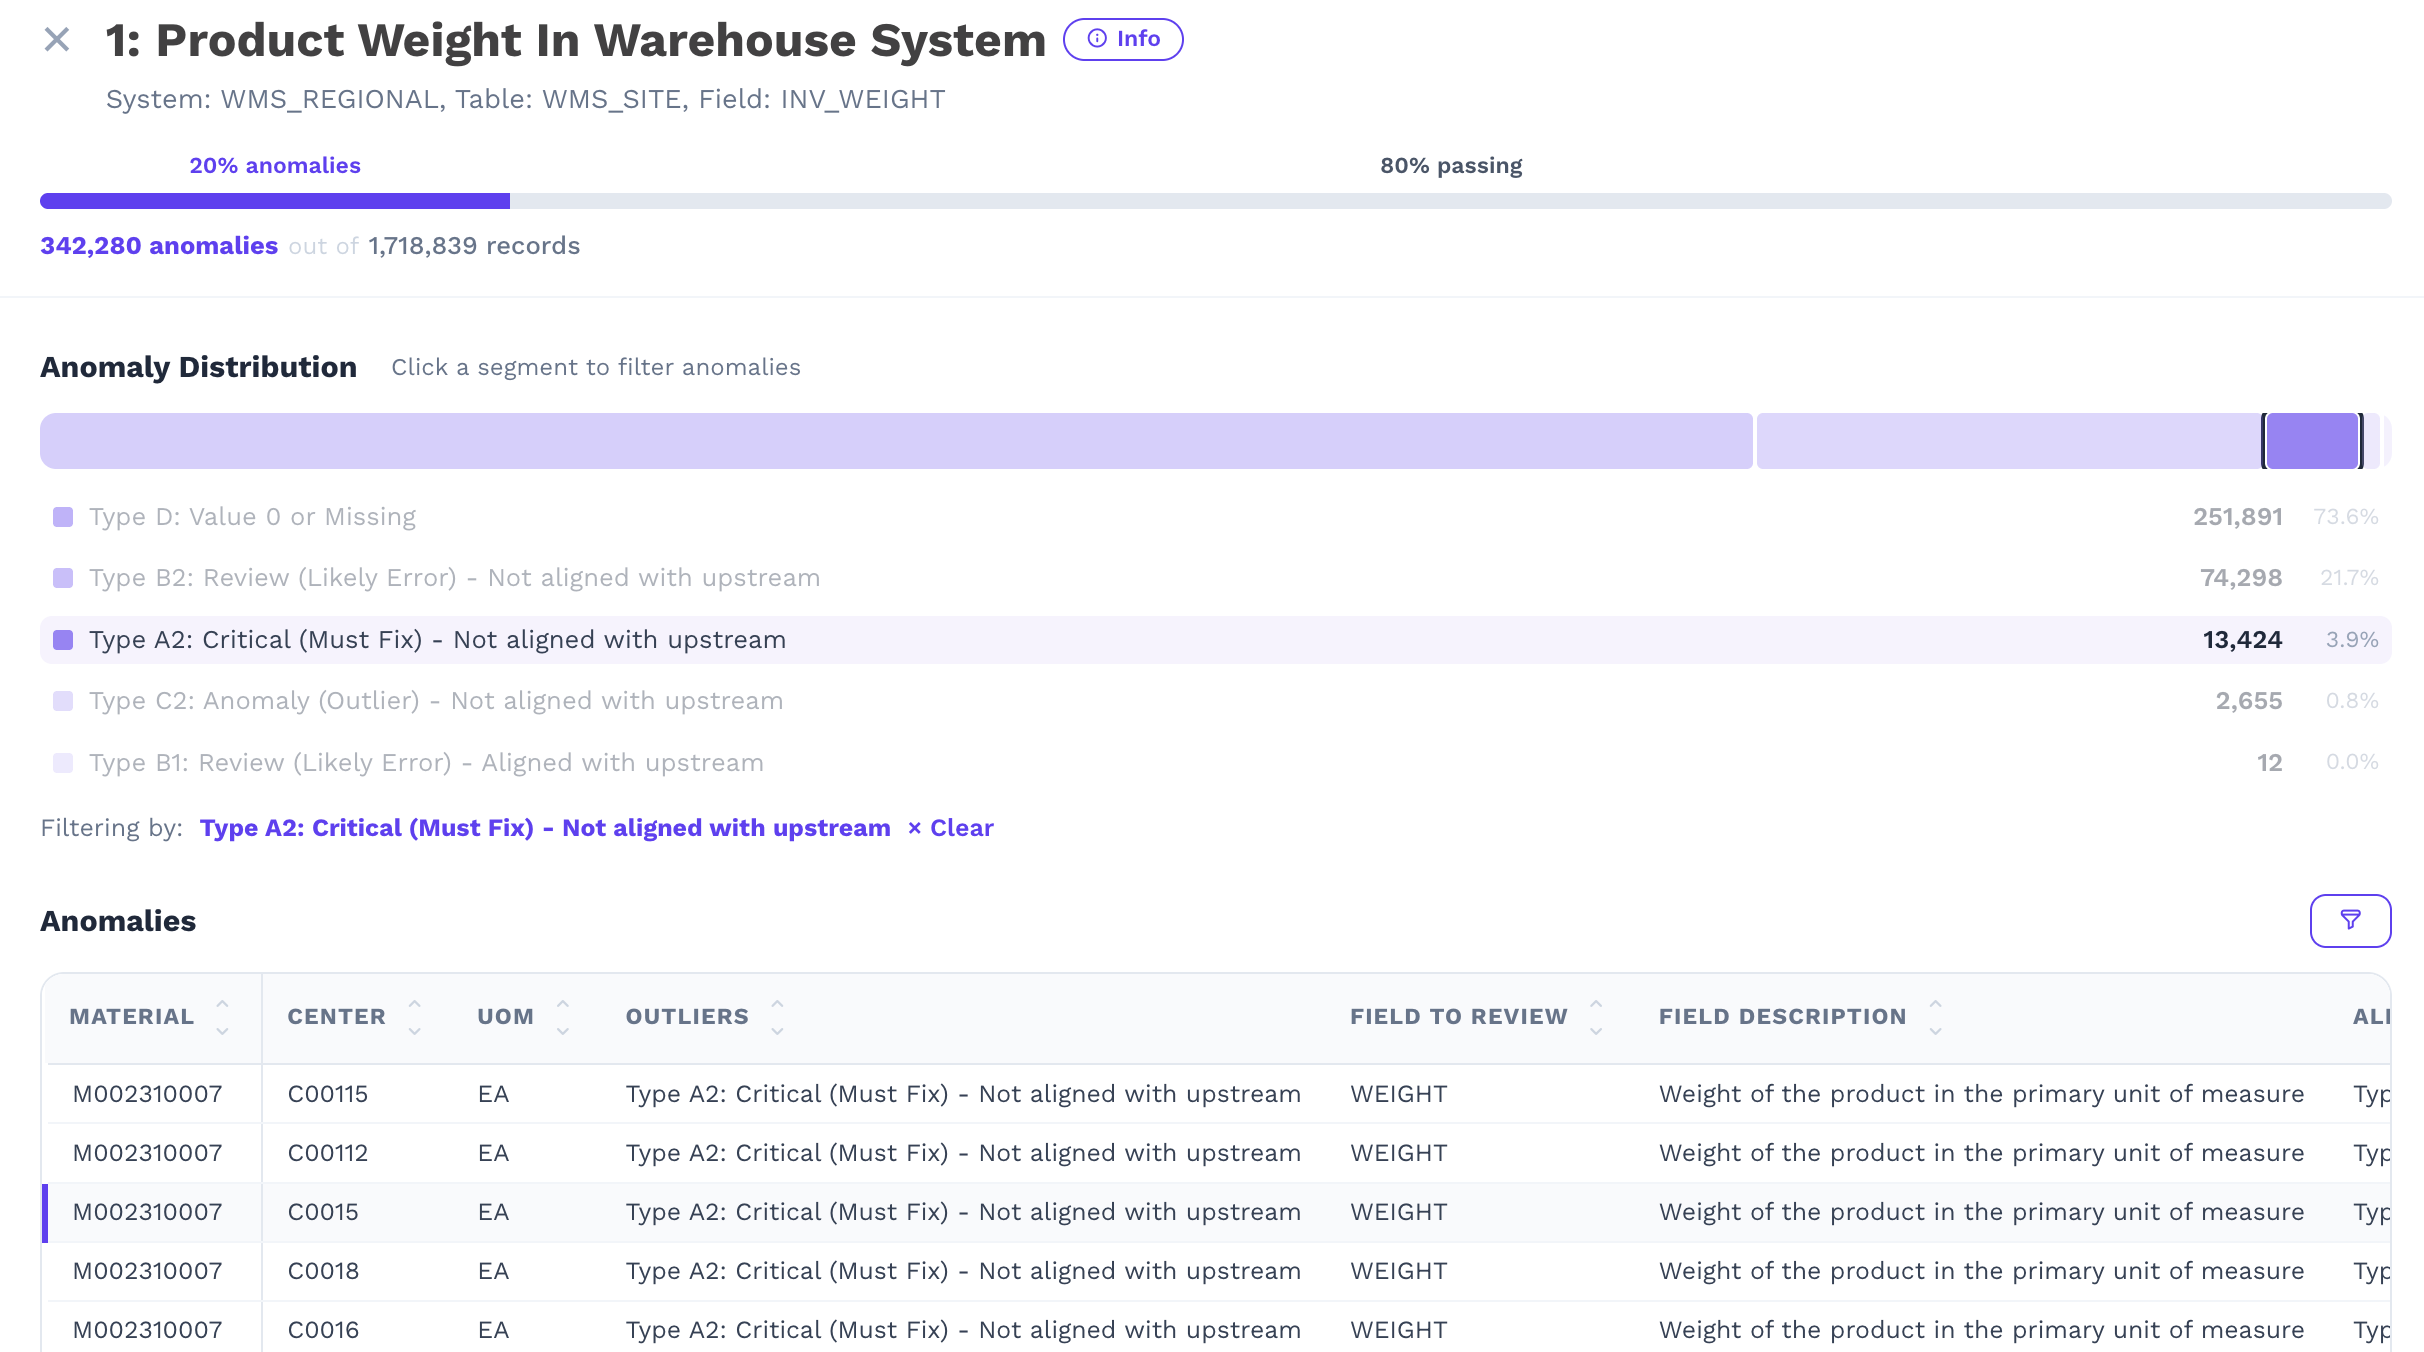The height and width of the screenshot is (1352, 2424).
Task: Sort by FIELD TO REVIEW column arrows
Action: (1596, 1017)
